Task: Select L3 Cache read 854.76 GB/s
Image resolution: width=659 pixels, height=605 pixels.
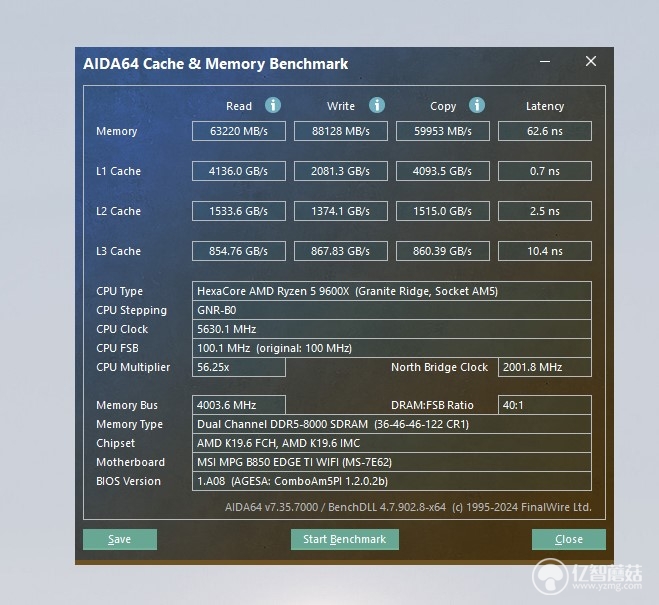Action: pyautogui.click(x=239, y=251)
